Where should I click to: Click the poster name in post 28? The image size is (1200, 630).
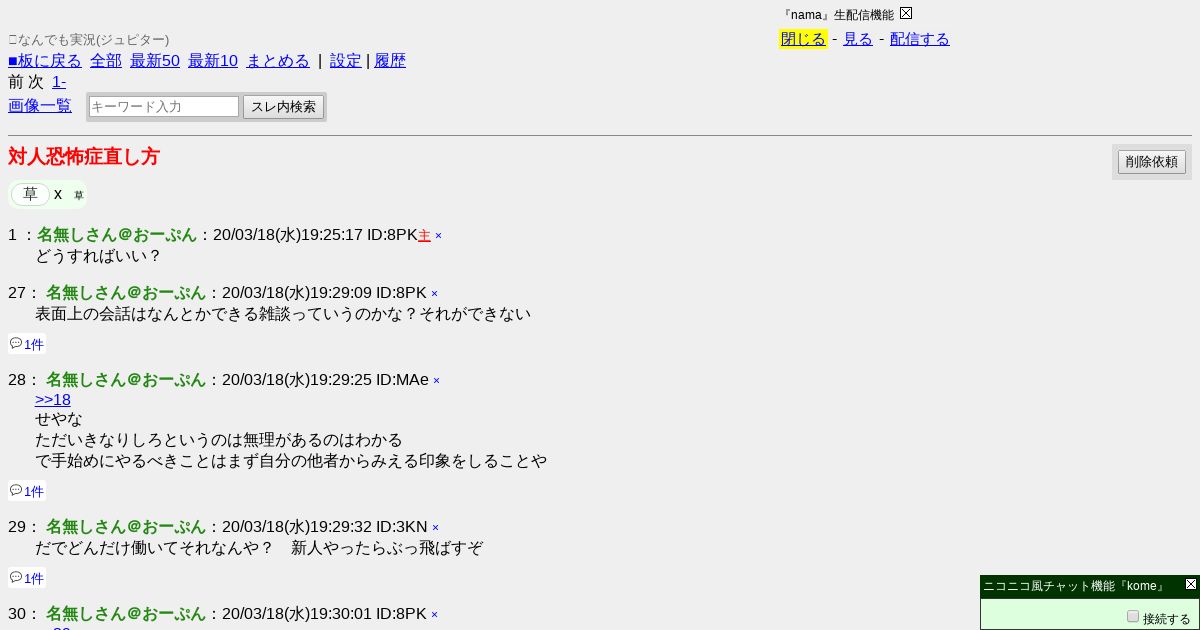pyautogui.click(x=126, y=380)
